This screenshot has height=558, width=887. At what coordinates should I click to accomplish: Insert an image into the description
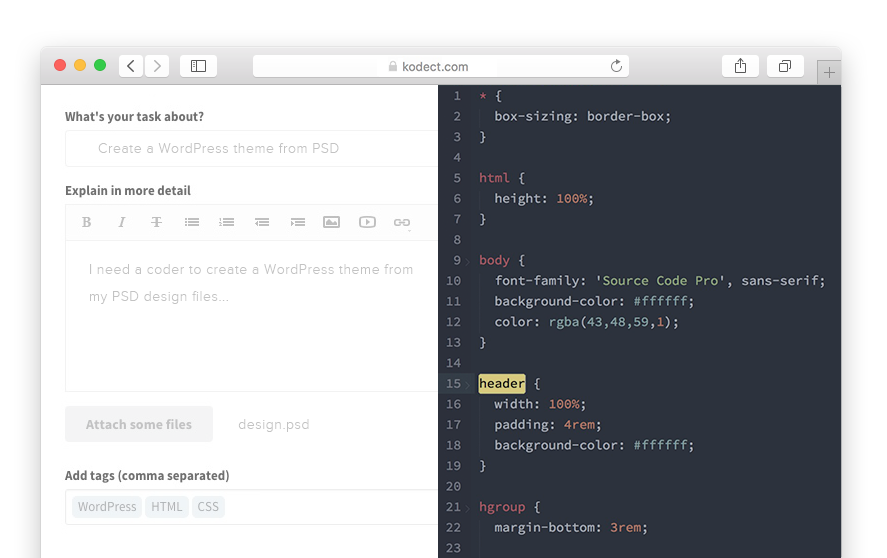[331, 222]
